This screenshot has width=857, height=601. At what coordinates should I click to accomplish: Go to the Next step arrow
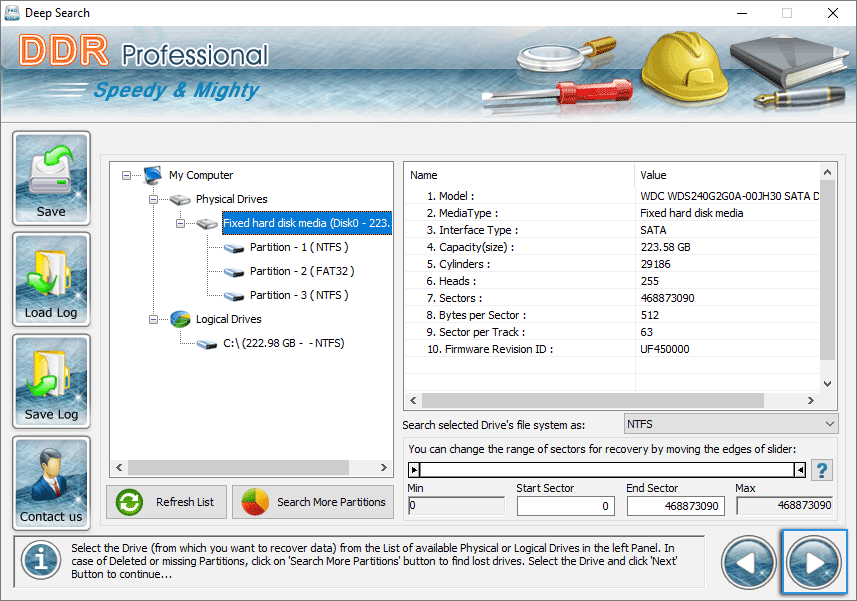814,562
